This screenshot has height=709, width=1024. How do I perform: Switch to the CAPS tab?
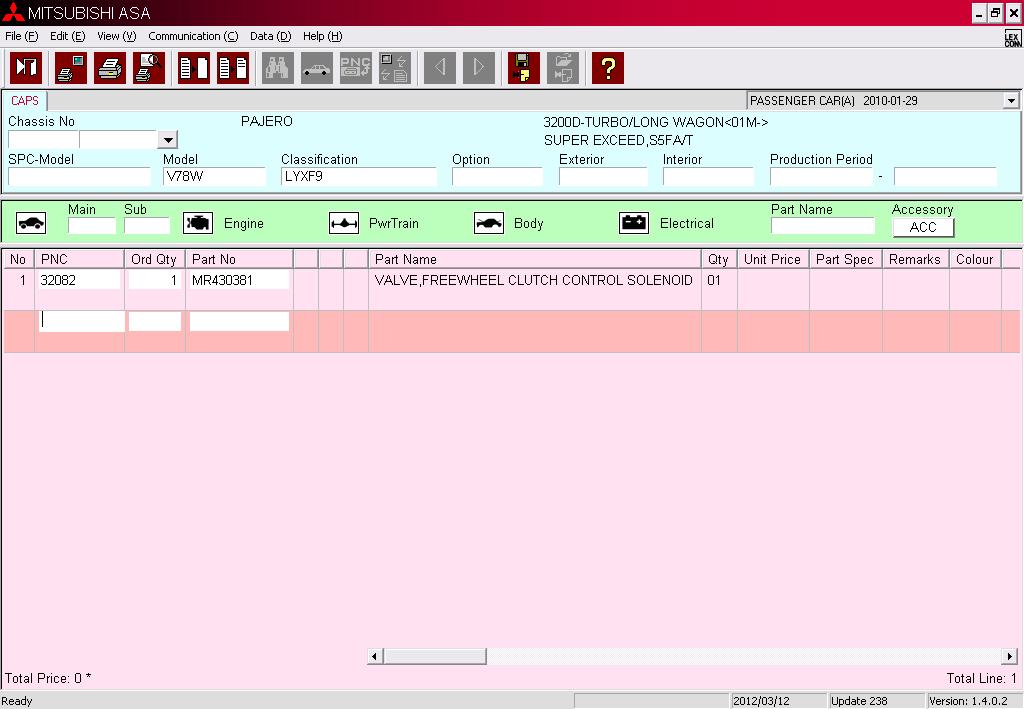(x=25, y=101)
